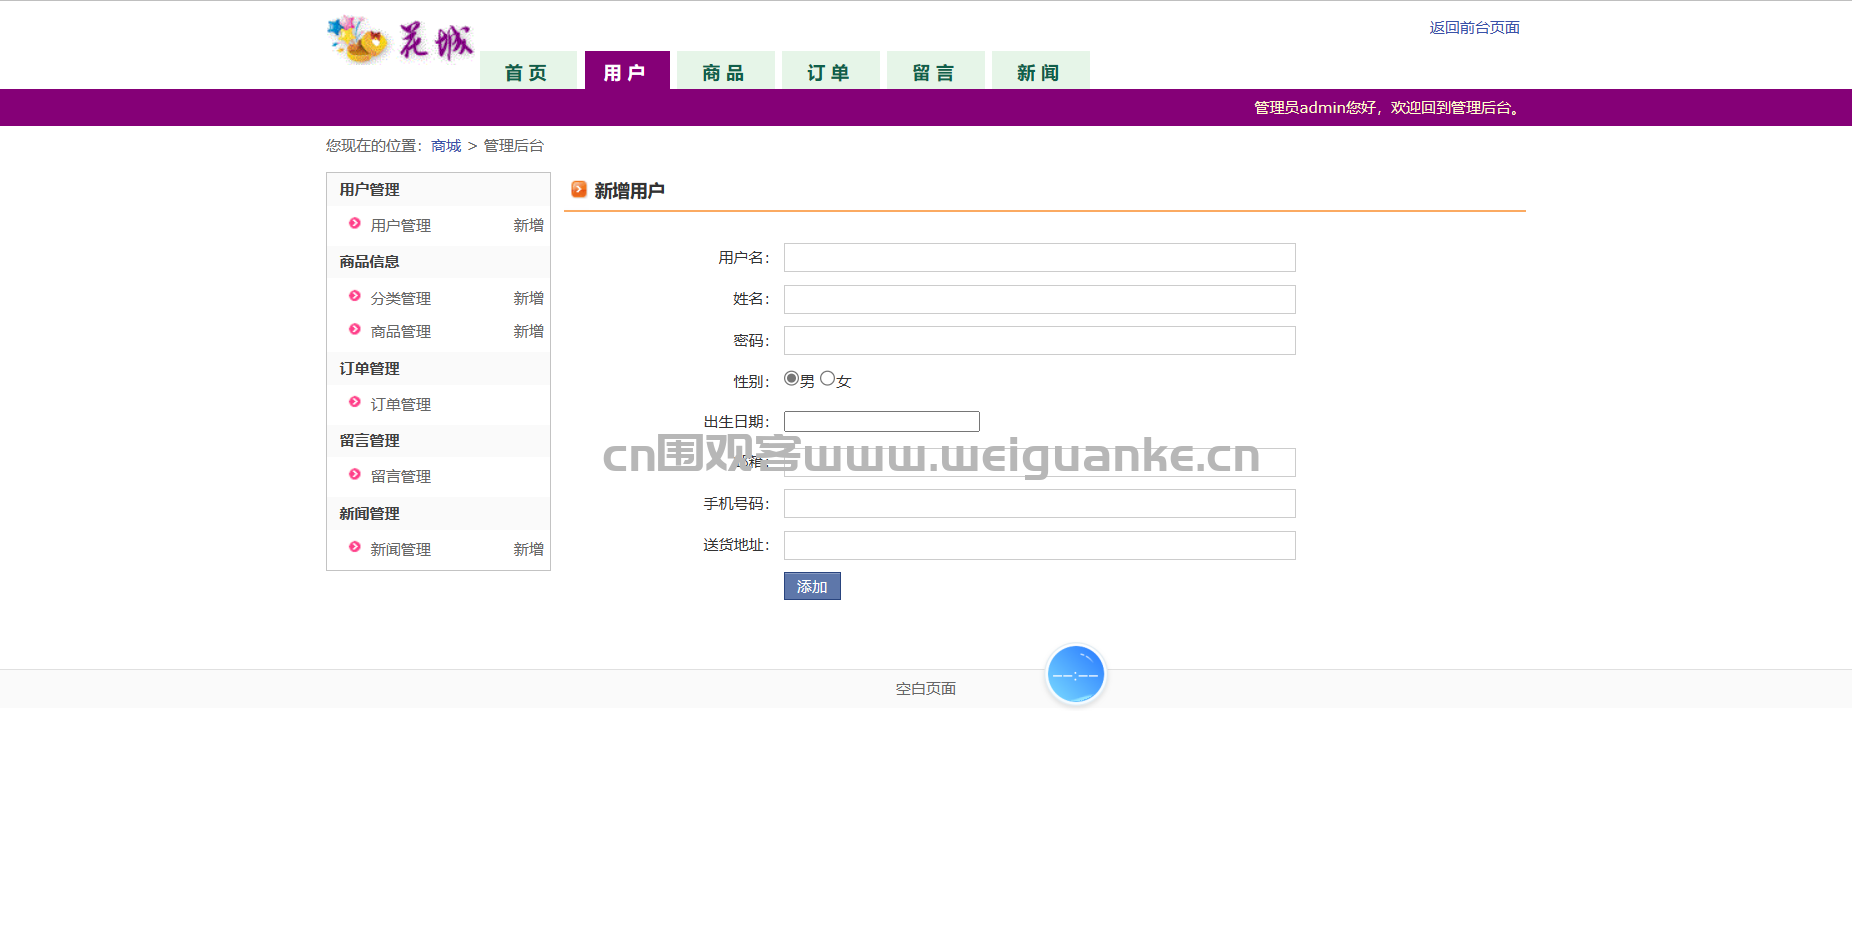The width and height of the screenshot is (1852, 942).
Task: Open 订单管理 sidebar link
Action: click(400, 405)
